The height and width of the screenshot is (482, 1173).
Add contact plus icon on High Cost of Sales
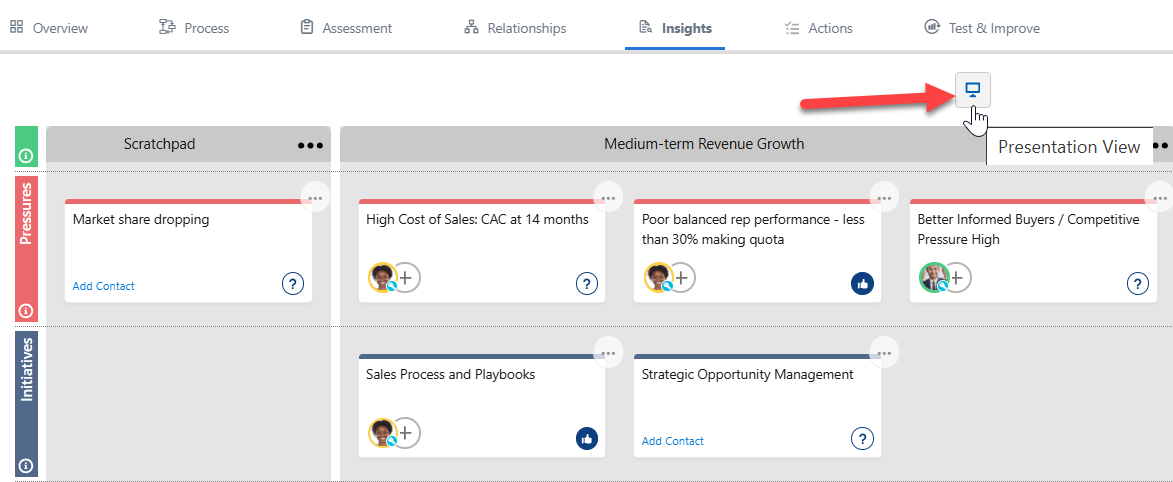[405, 277]
